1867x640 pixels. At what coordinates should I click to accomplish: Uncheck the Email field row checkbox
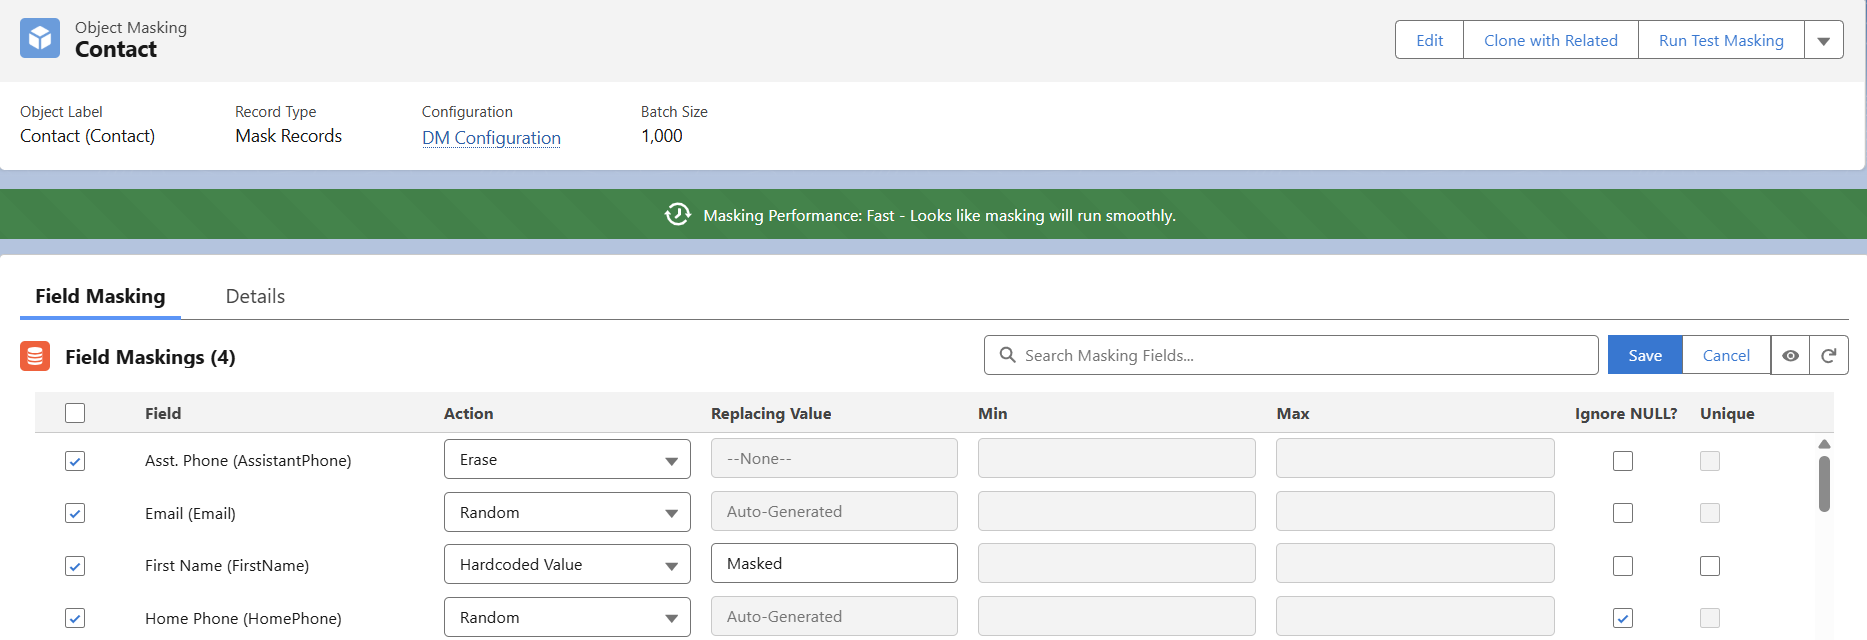click(75, 513)
